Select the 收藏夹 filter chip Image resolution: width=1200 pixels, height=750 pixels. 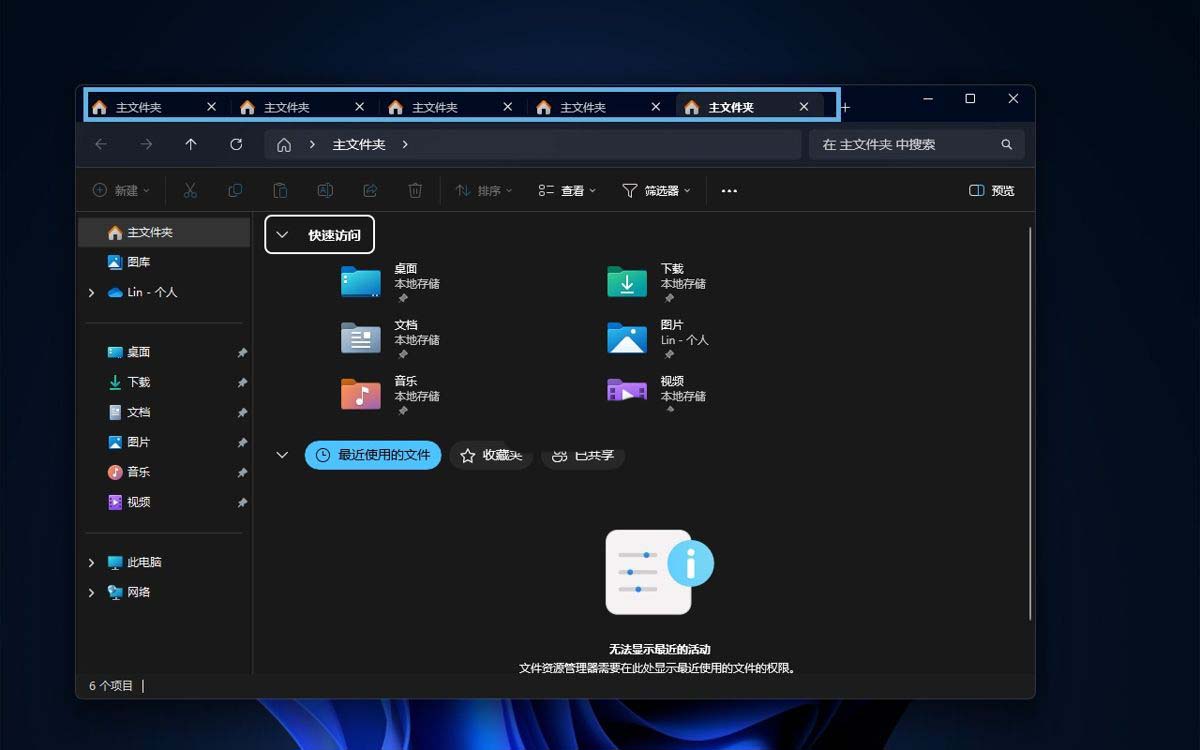(x=490, y=455)
